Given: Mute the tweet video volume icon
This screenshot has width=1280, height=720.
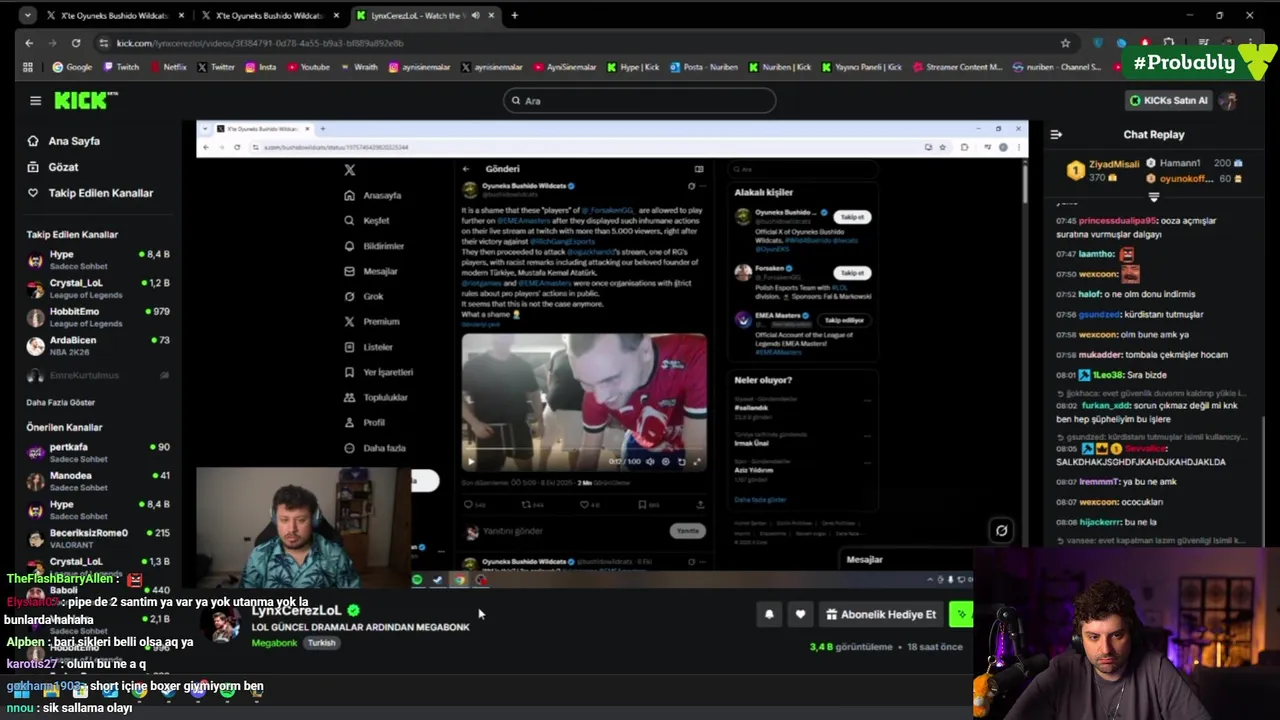Looking at the screenshot, I should point(650,461).
